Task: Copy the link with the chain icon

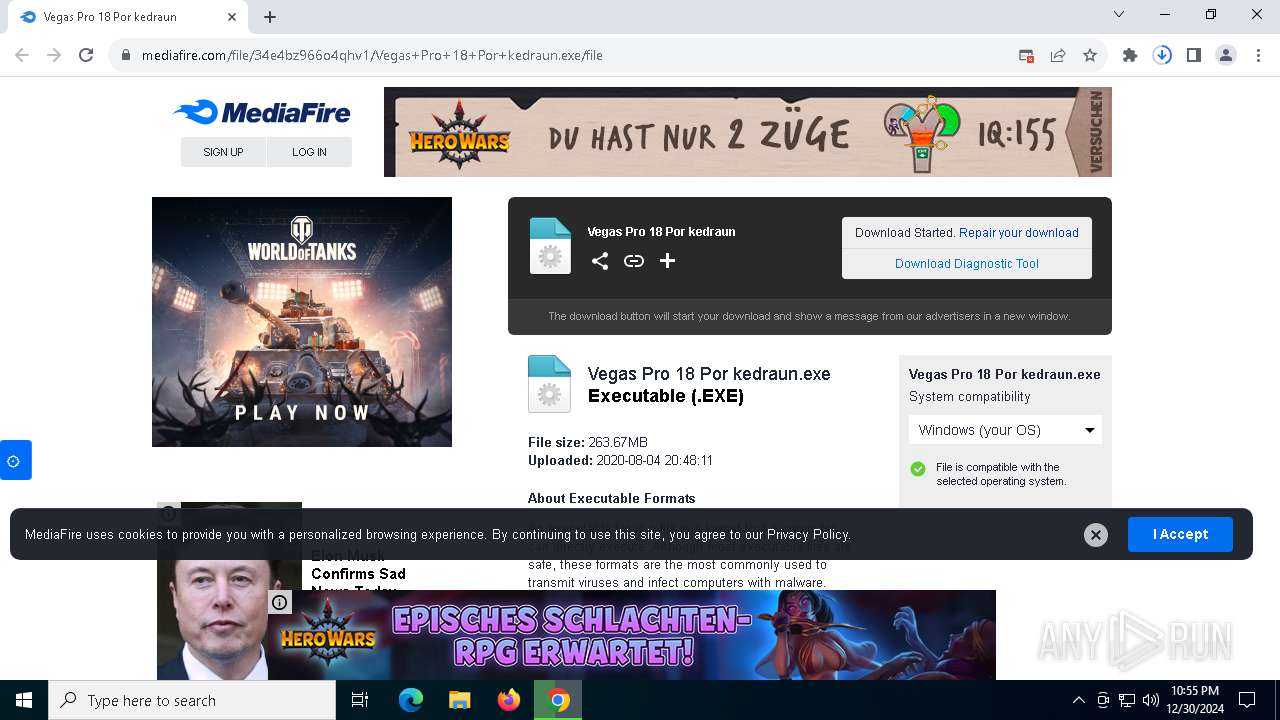Action: (634, 261)
